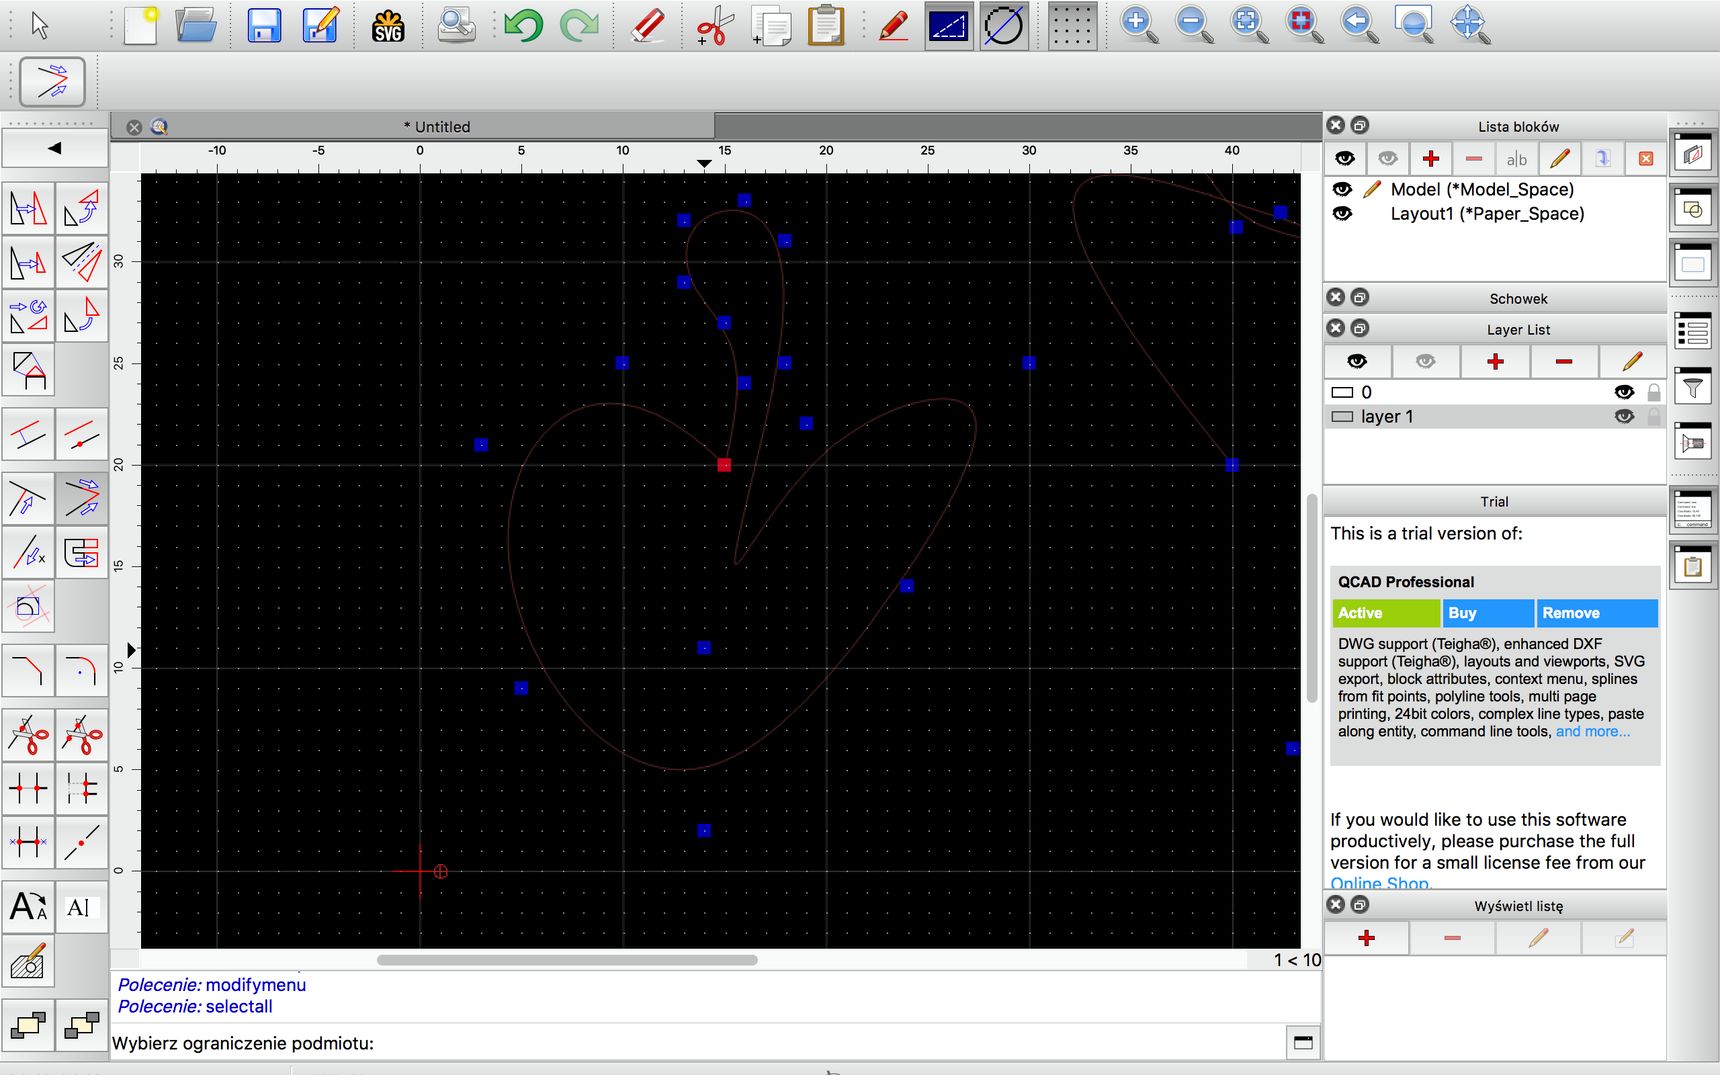Click the New drawing icon

pos(140,25)
